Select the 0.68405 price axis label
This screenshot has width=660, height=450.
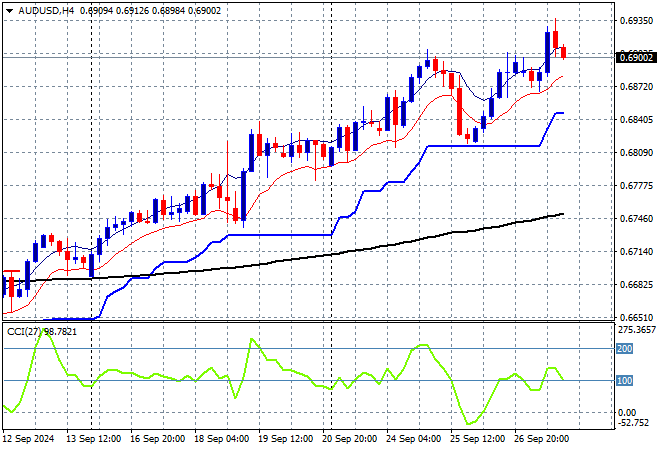(636, 120)
